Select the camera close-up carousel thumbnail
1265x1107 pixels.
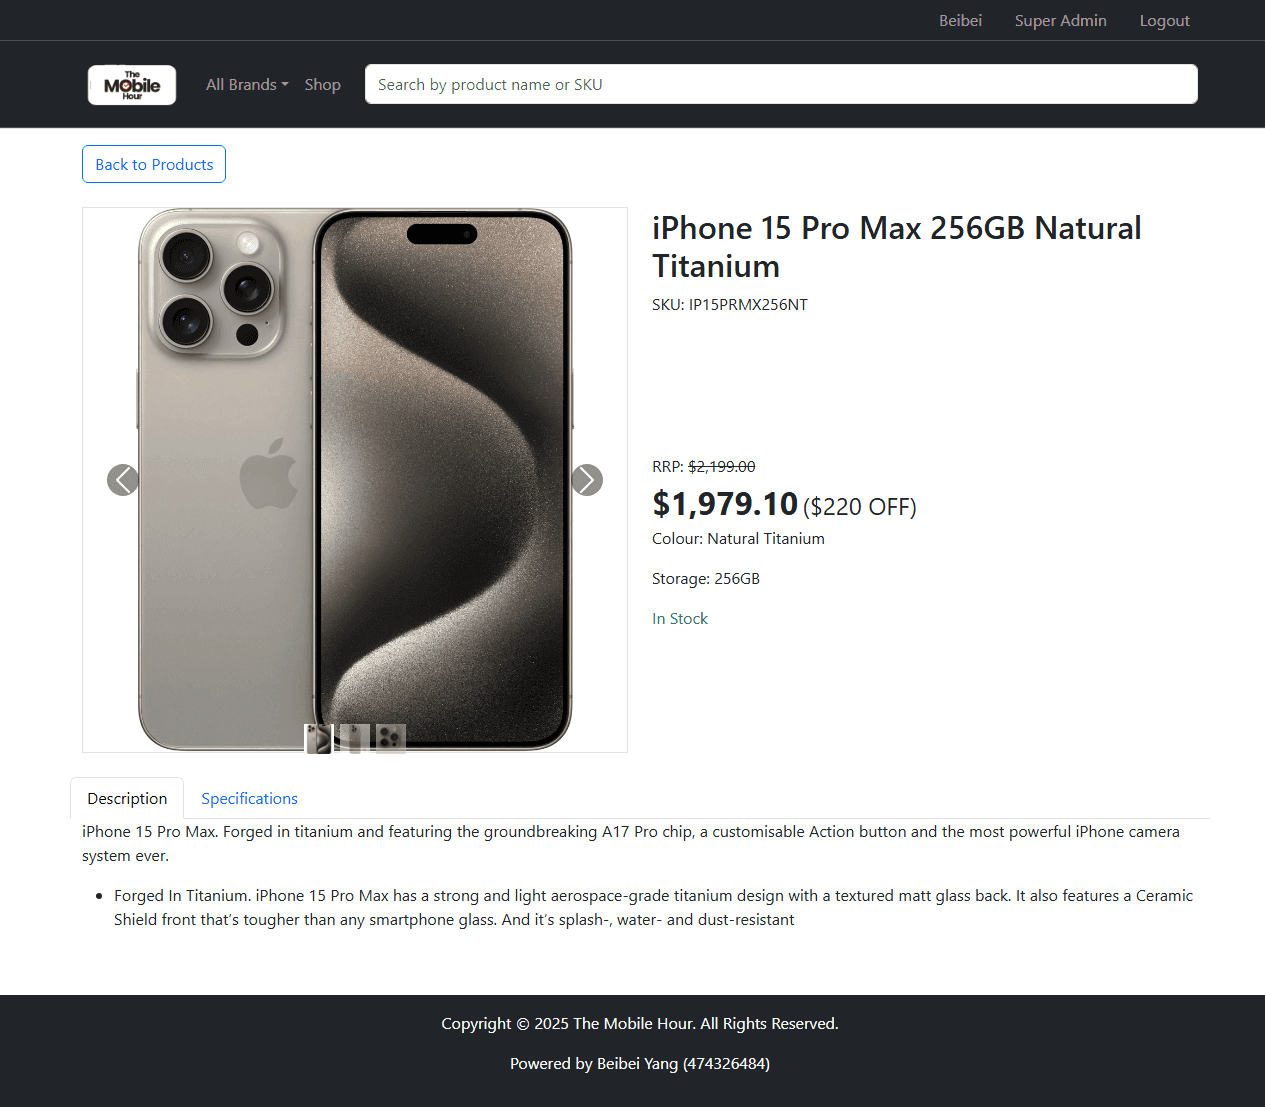coord(390,739)
